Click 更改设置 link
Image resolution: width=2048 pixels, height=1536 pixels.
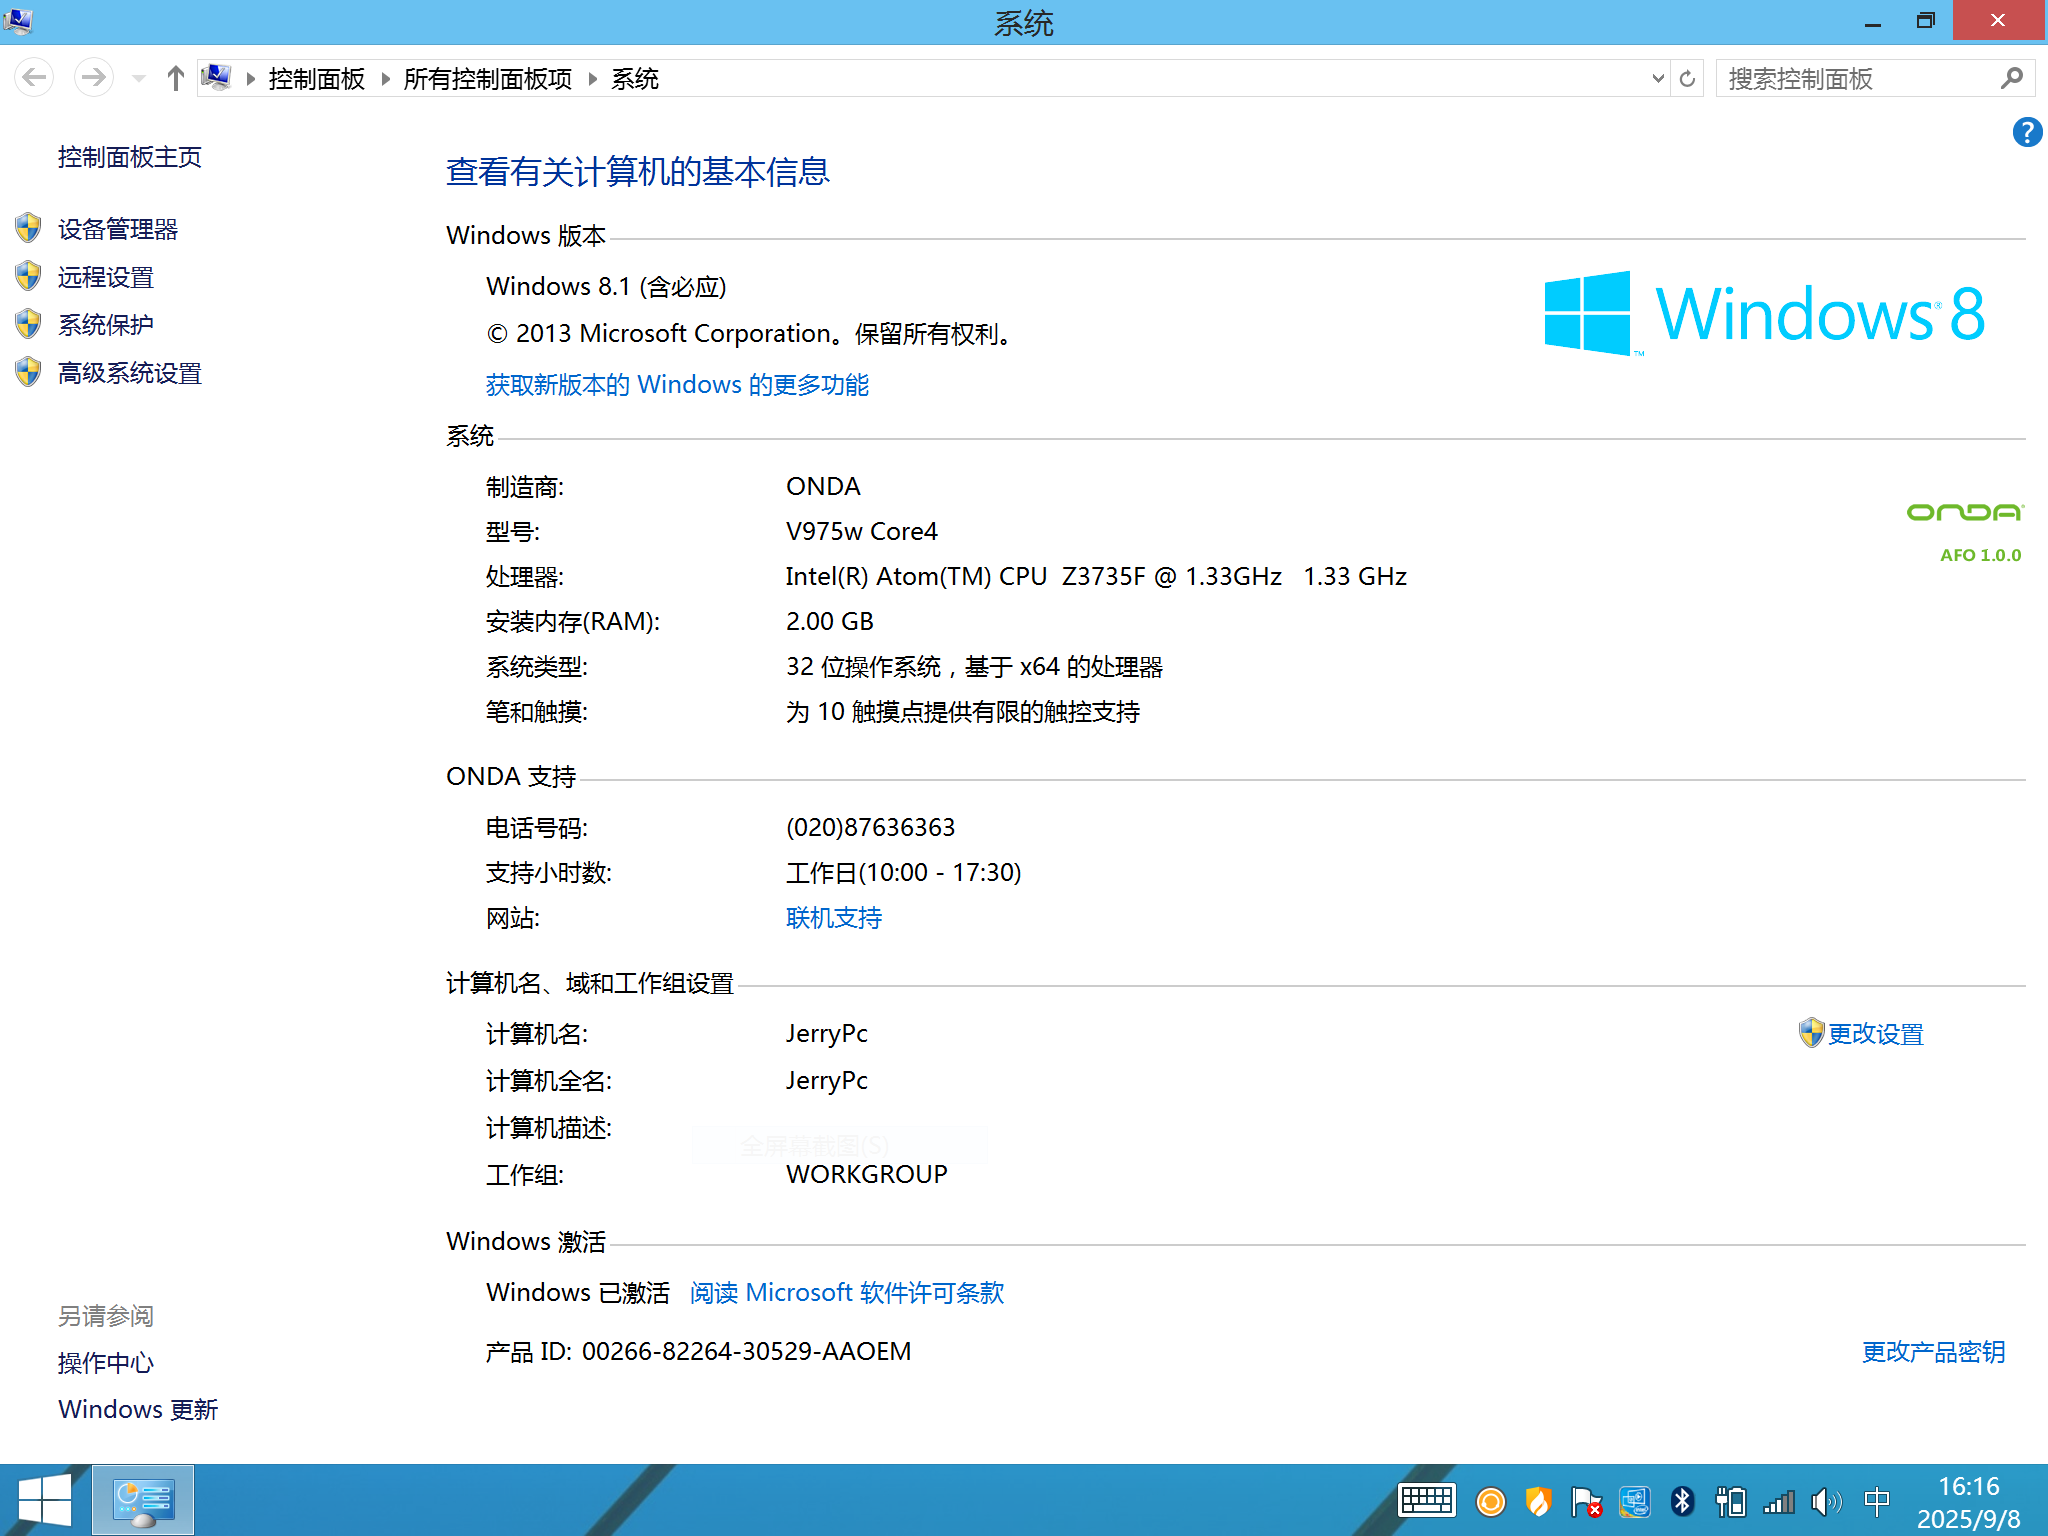(1876, 1034)
